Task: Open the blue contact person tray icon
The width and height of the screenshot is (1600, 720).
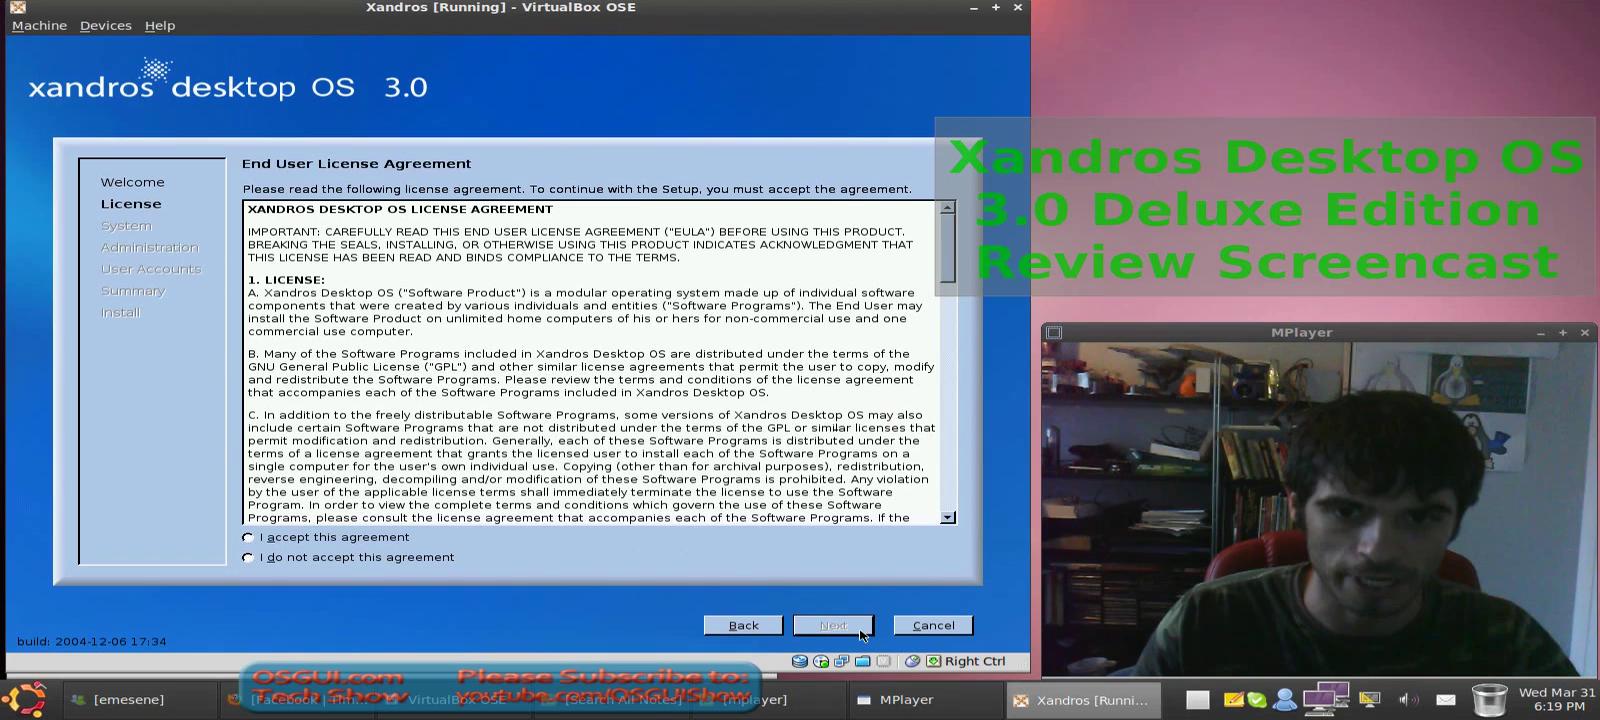Action: coord(1285,700)
